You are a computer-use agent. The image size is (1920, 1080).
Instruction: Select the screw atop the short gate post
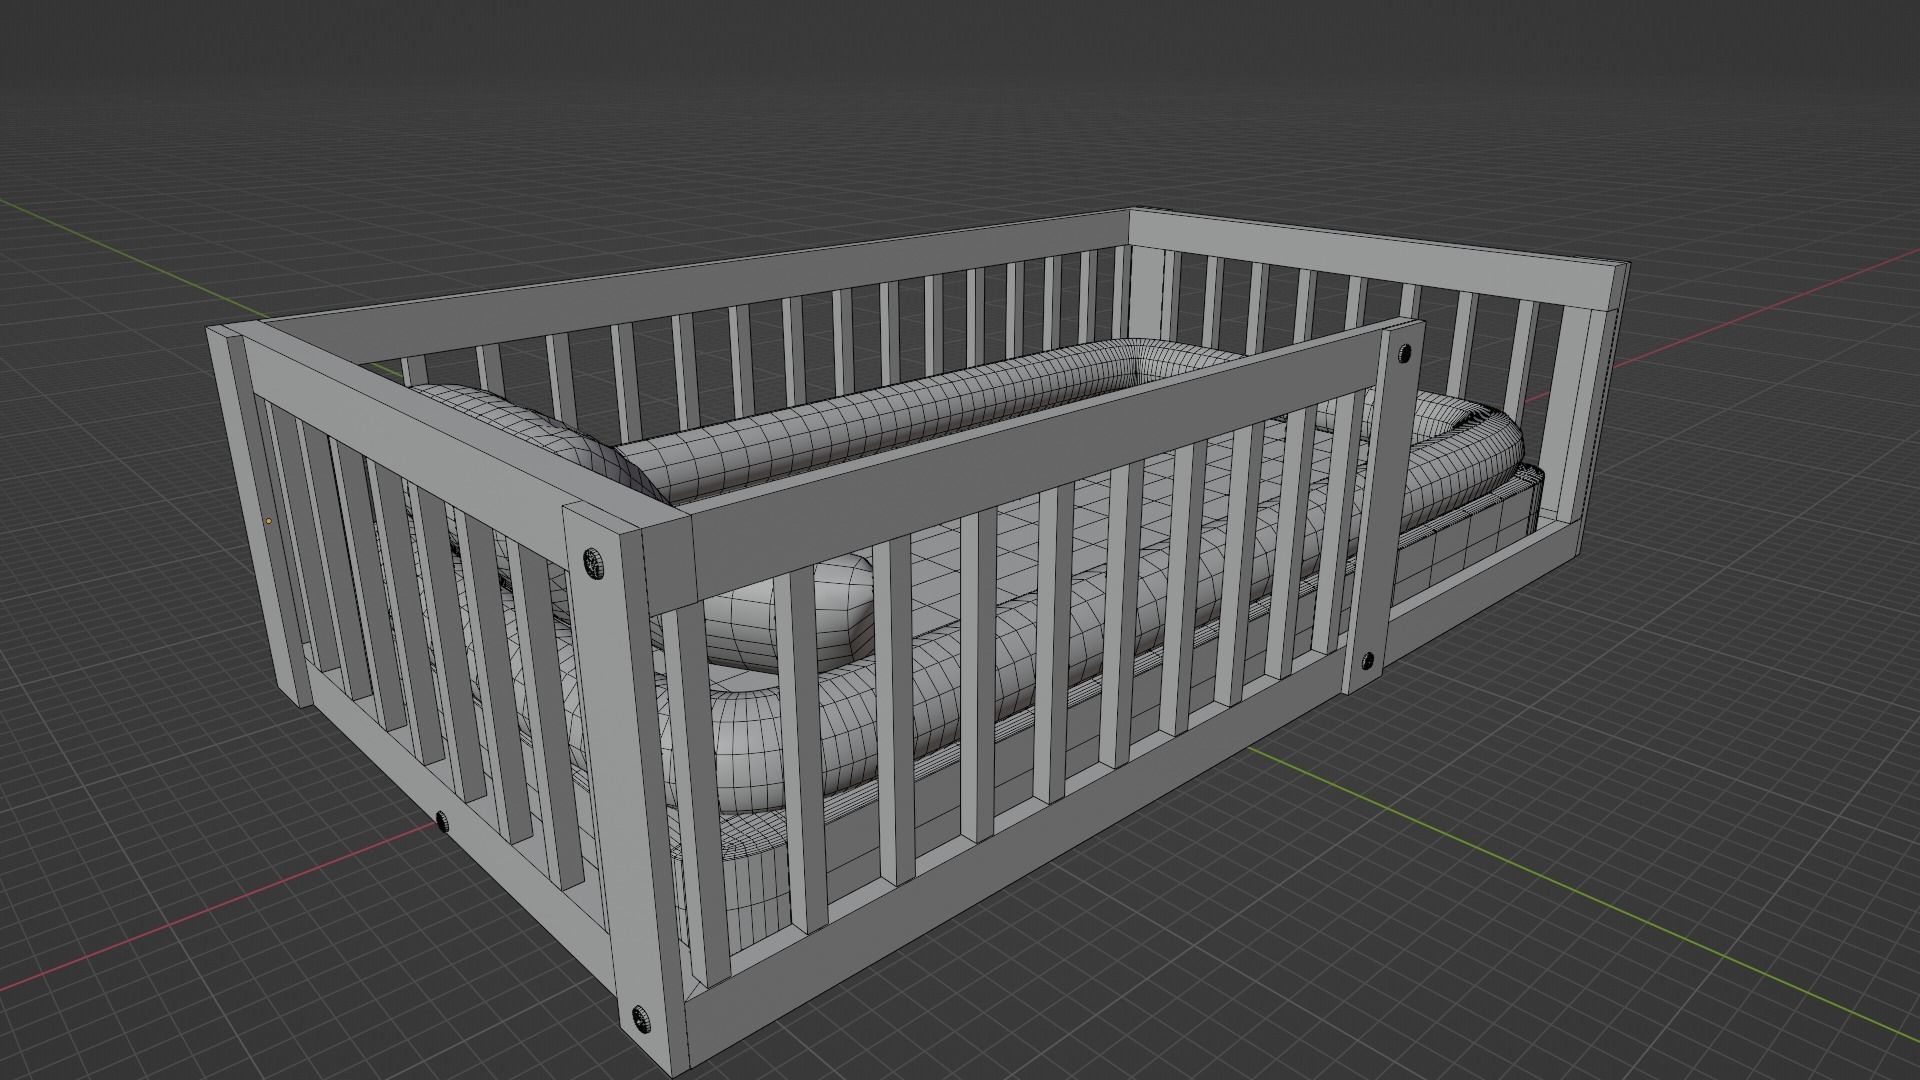[x=1405, y=353]
